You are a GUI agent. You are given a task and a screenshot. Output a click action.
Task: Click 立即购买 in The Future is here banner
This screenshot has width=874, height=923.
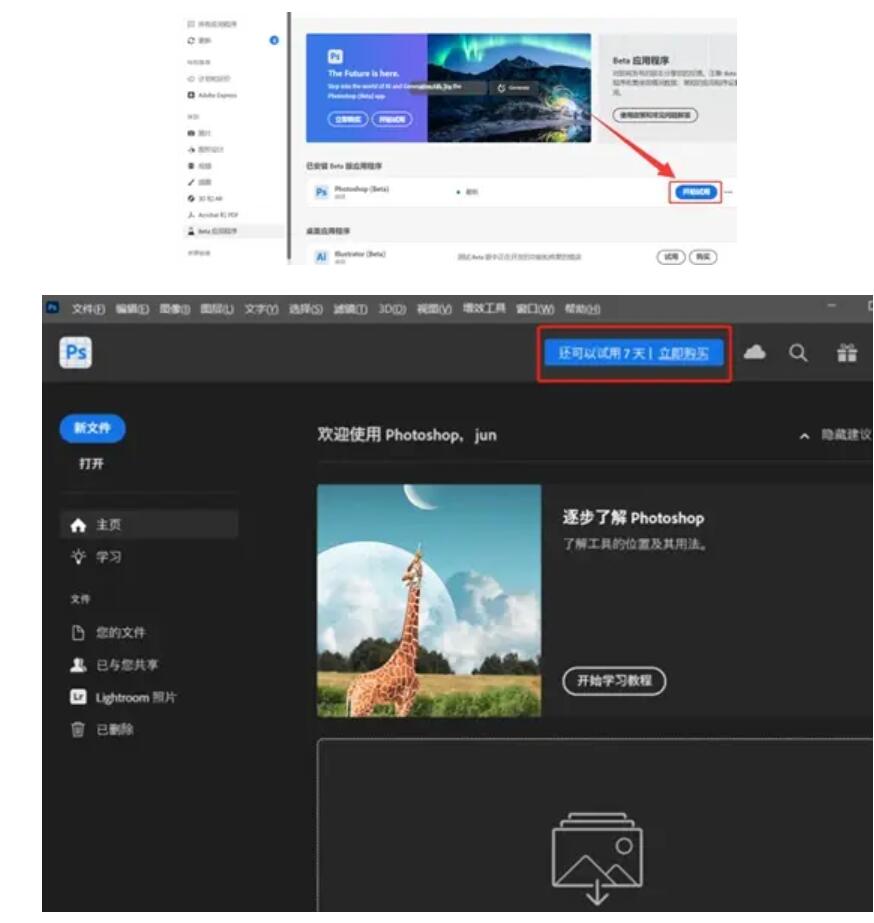tap(348, 119)
